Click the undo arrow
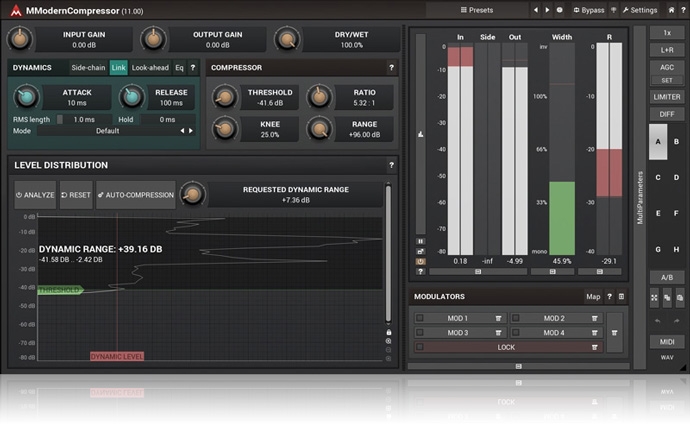Screen dimensions: 690x435 pos(657,321)
